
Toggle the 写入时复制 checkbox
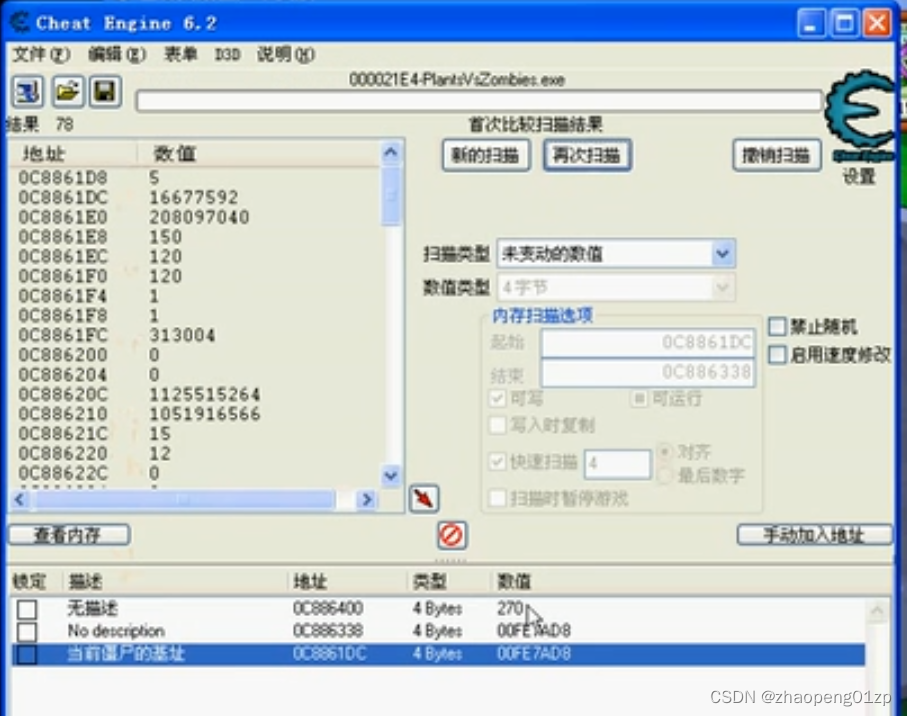coord(497,425)
